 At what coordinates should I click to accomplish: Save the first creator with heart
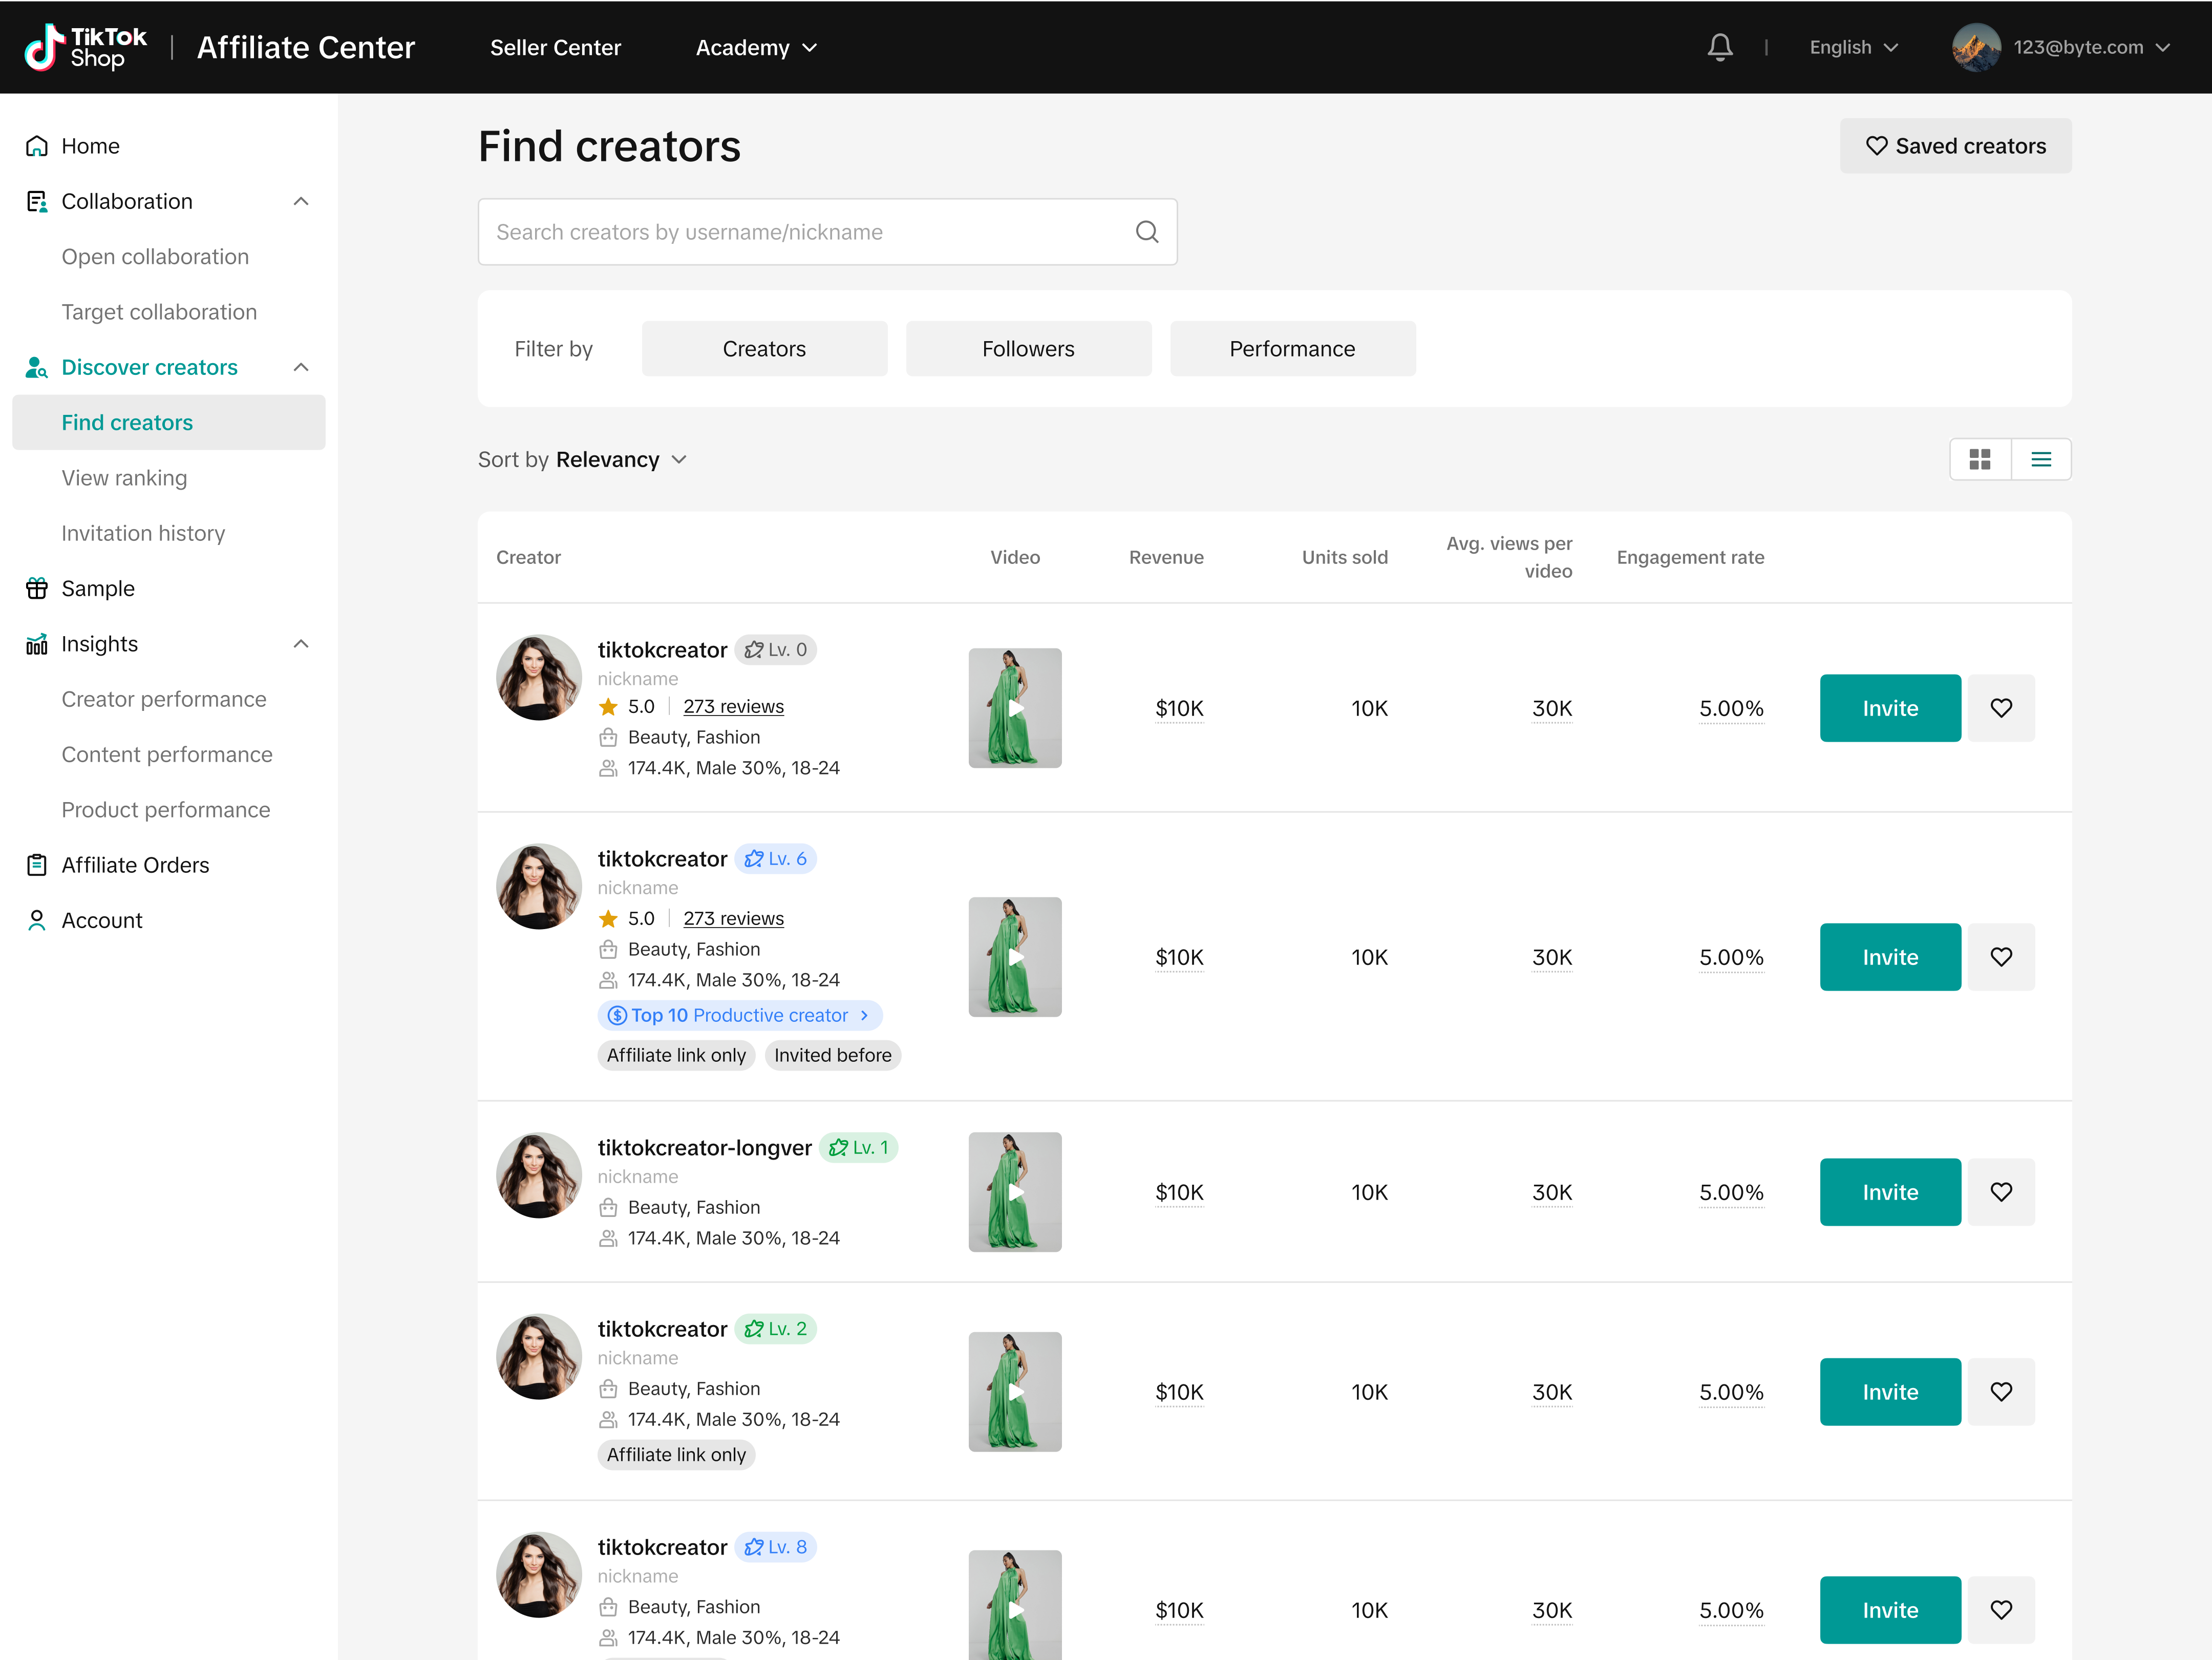pos(2000,708)
